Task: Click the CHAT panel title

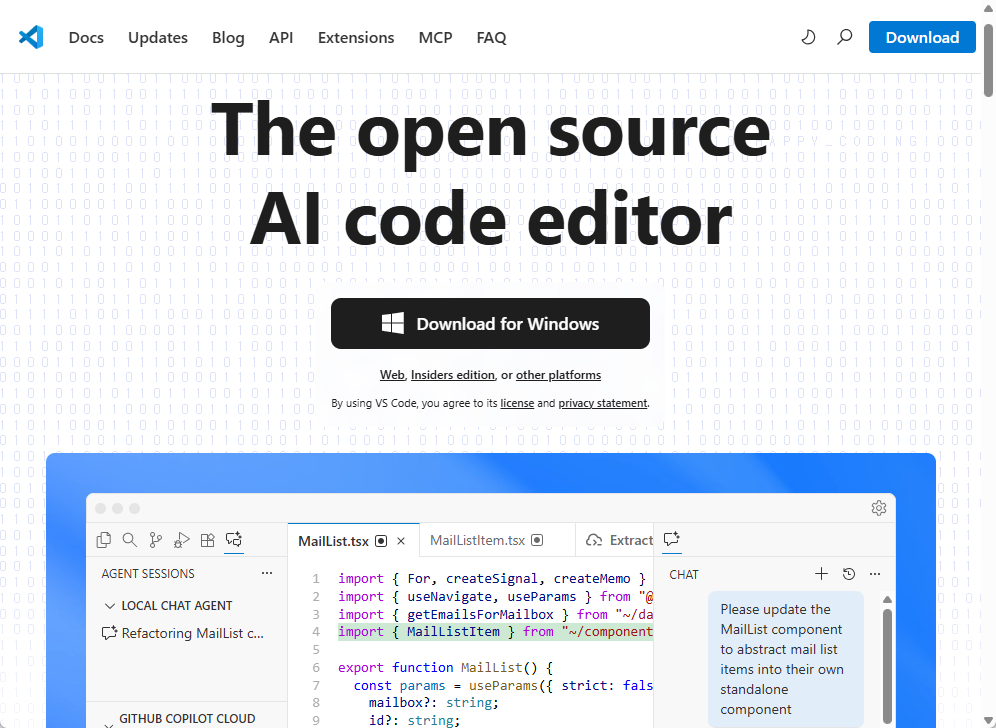Action: 683,574
